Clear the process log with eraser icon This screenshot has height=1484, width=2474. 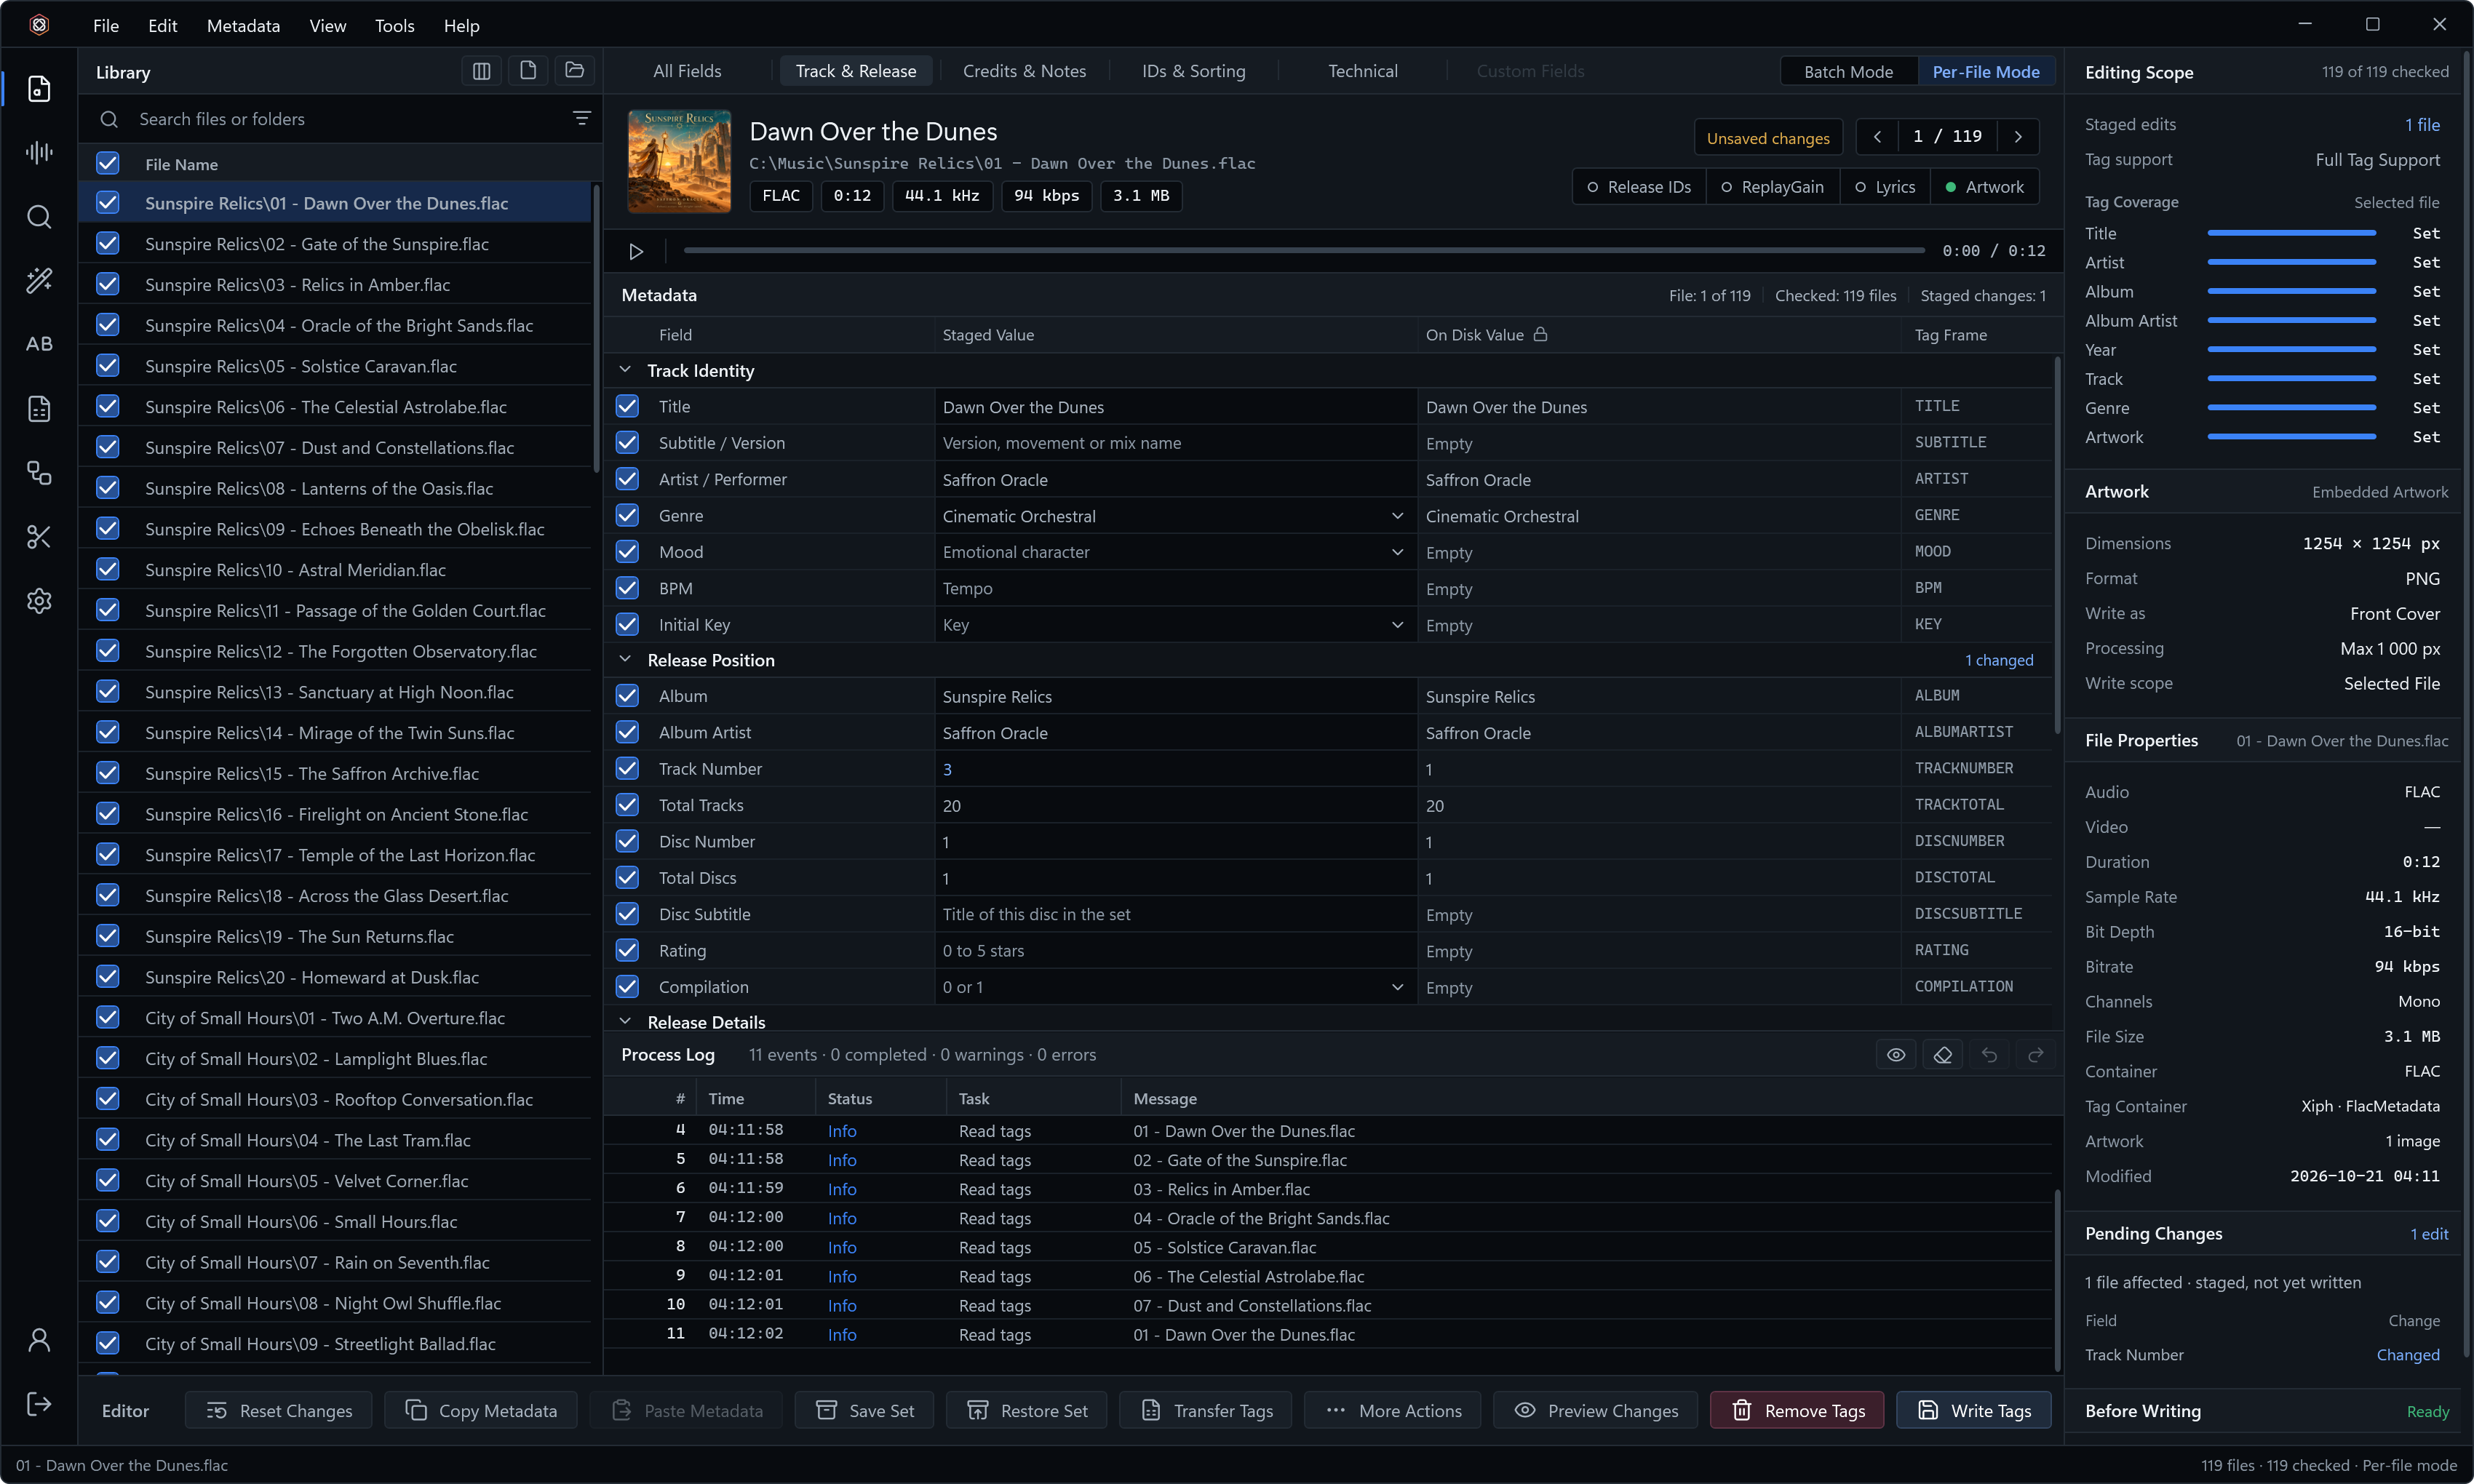coord(1942,1055)
